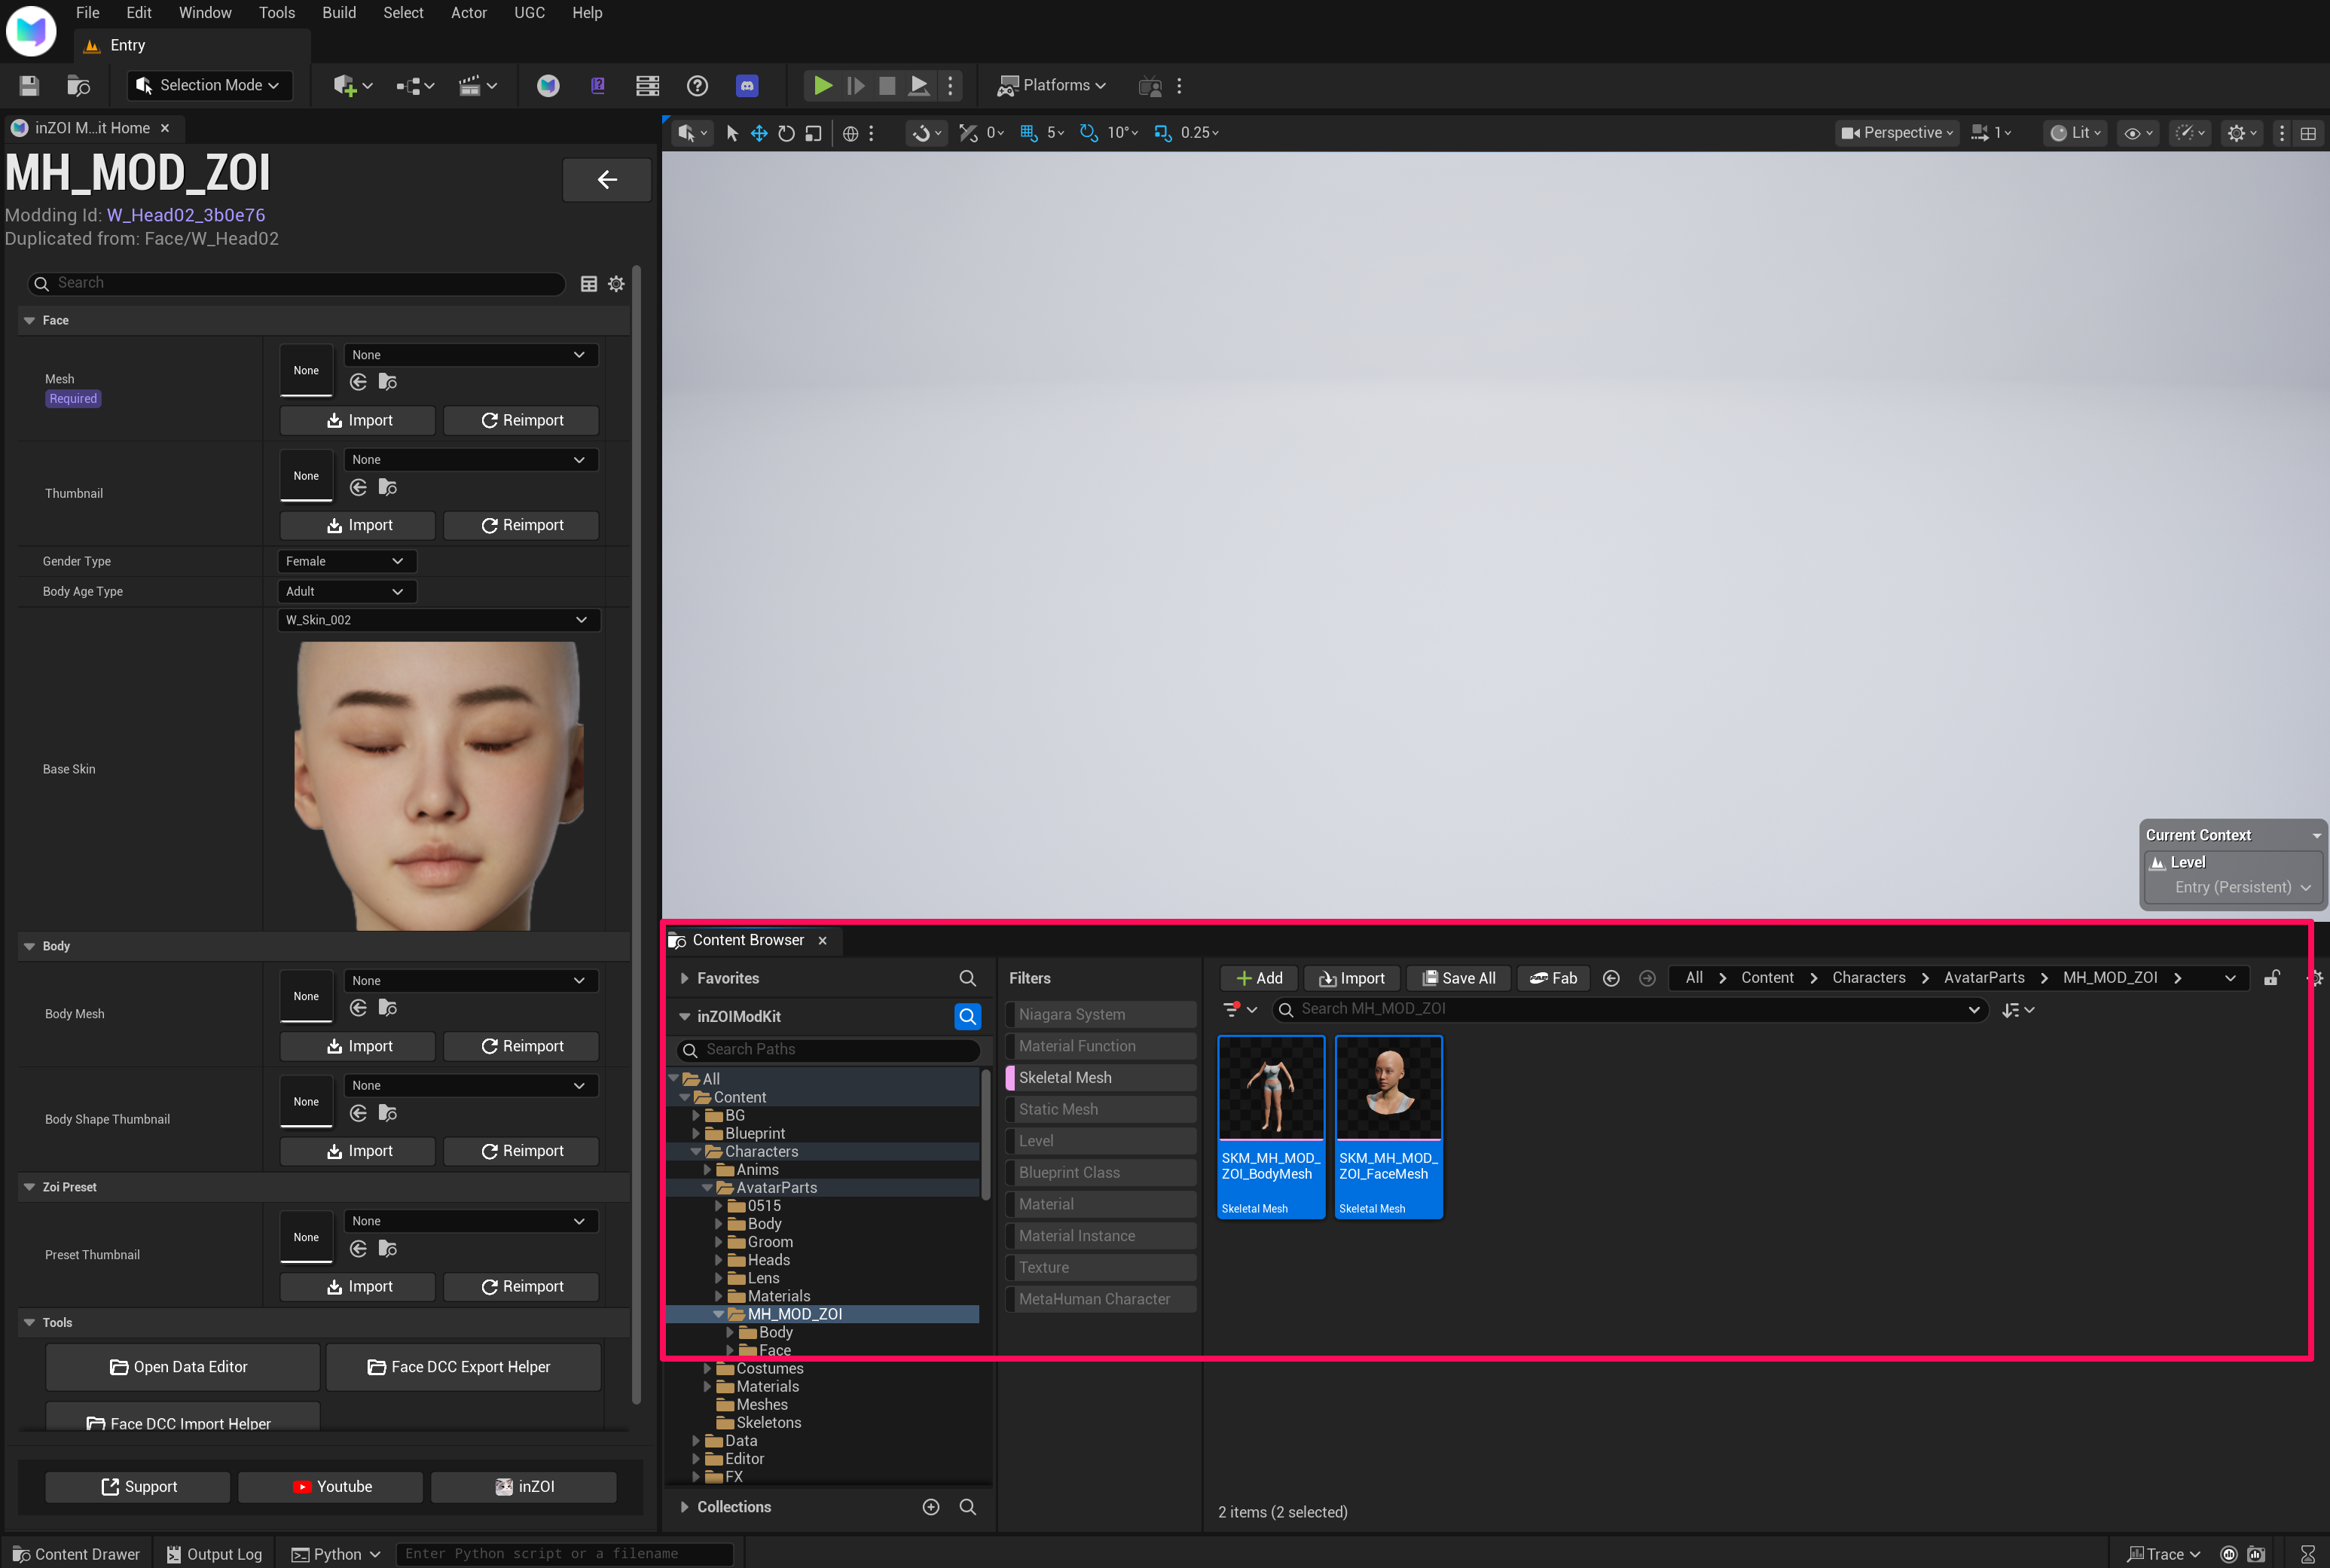Select the Rotate gizmo tool in viewport
2330x1568 pixels.
(x=786, y=133)
